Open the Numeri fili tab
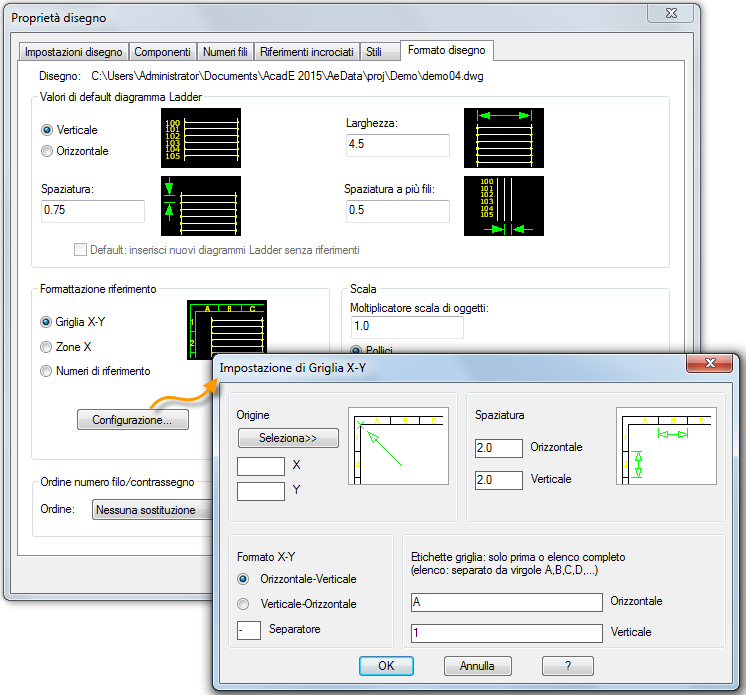 pyautogui.click(x=225, y=52)
